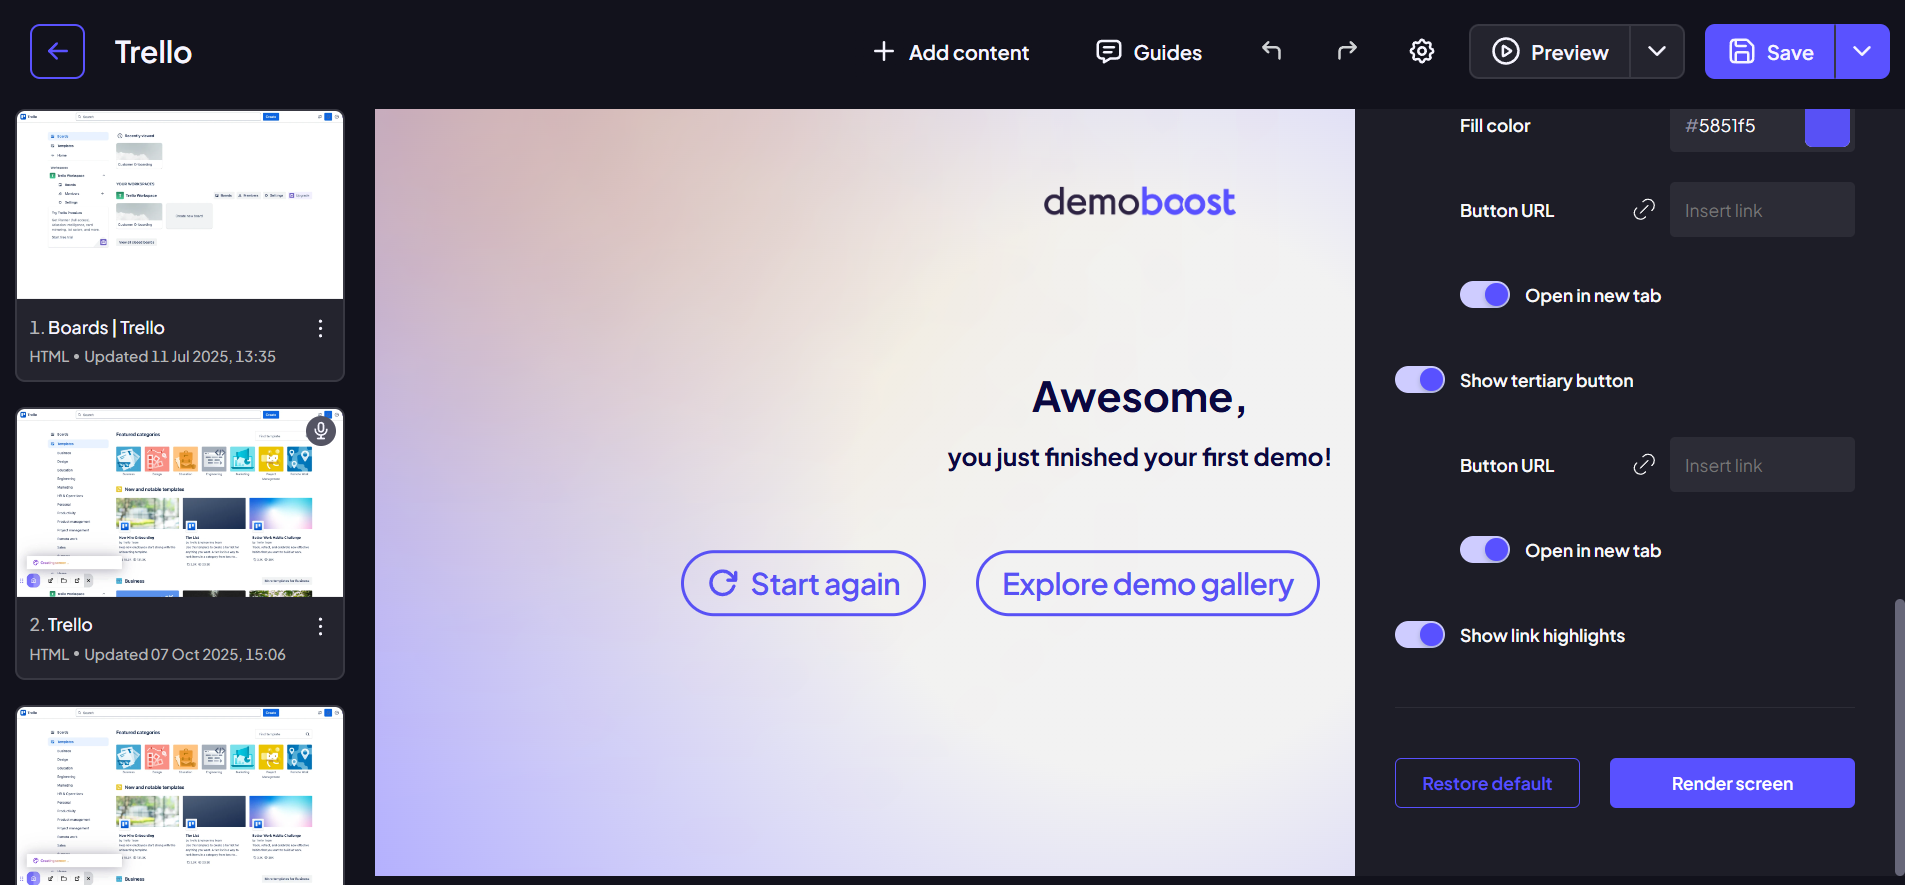The image size is (1905, 885).
Task: Click the link icon beside first Button URL
Action: (x=1644, y=210)
